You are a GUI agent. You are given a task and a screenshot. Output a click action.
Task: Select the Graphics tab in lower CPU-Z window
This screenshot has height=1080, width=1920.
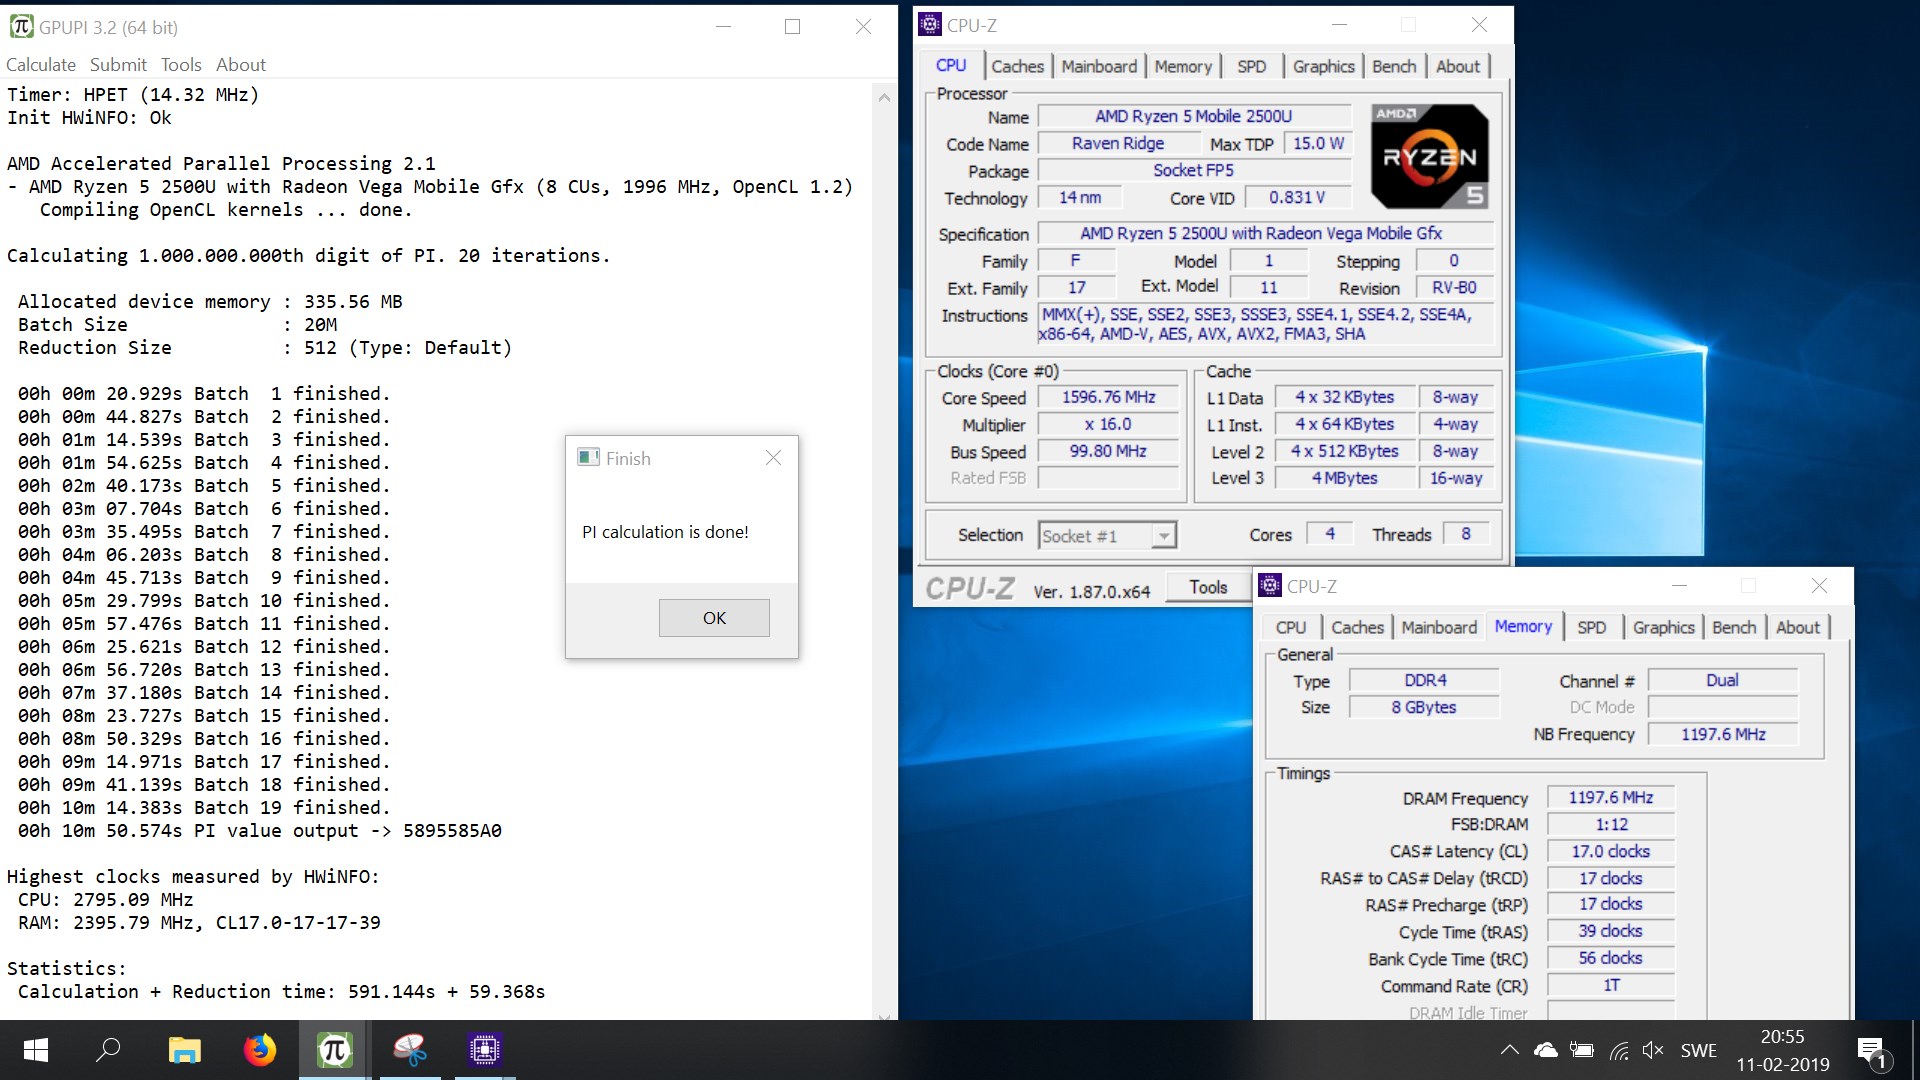point(1663,628)
